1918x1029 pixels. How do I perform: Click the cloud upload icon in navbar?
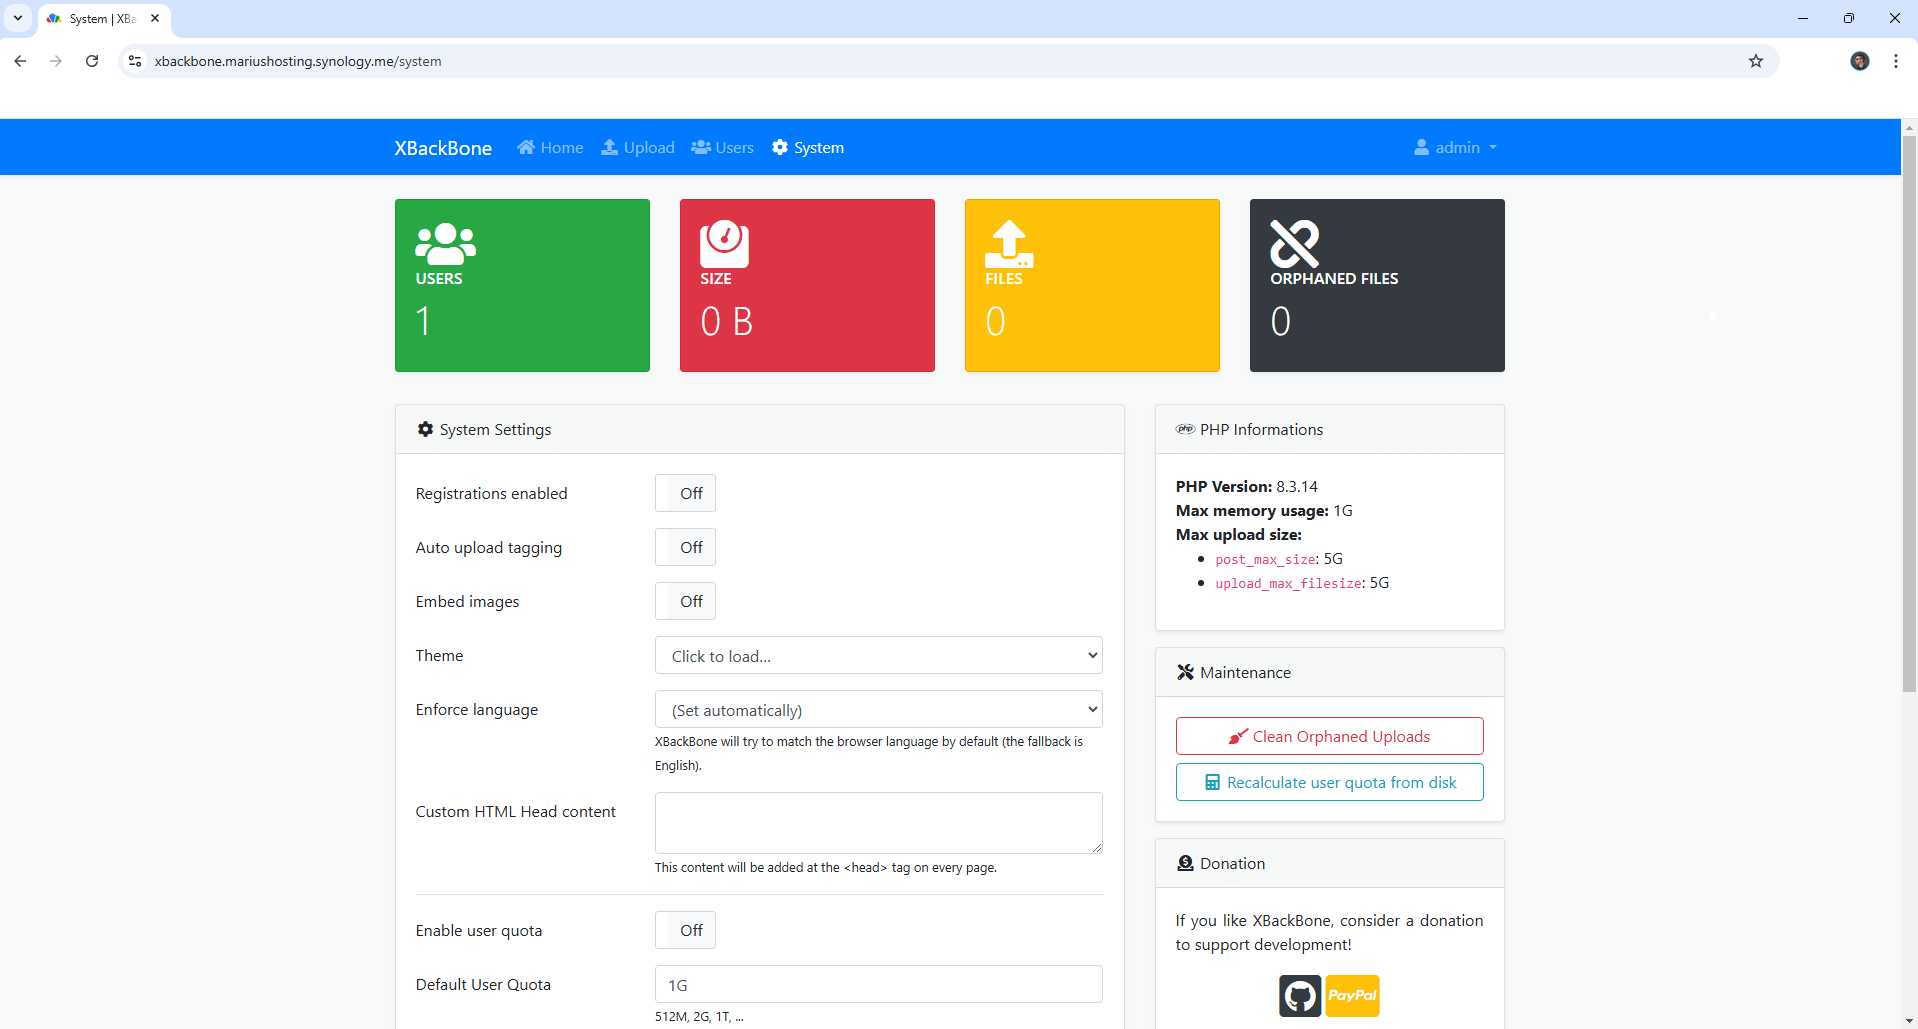[609, 147]
